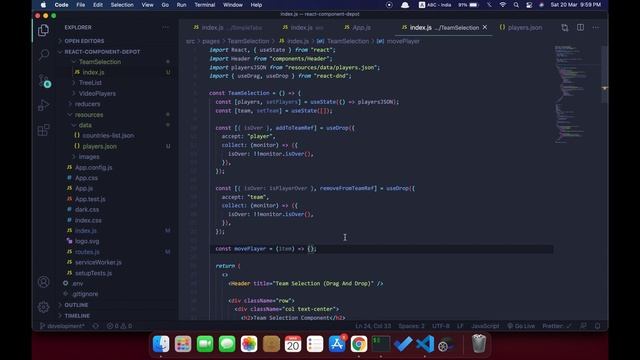The width and height of the screenshot is (640, 360).
Task: Collapse the data folder
Action: (85, 125)
